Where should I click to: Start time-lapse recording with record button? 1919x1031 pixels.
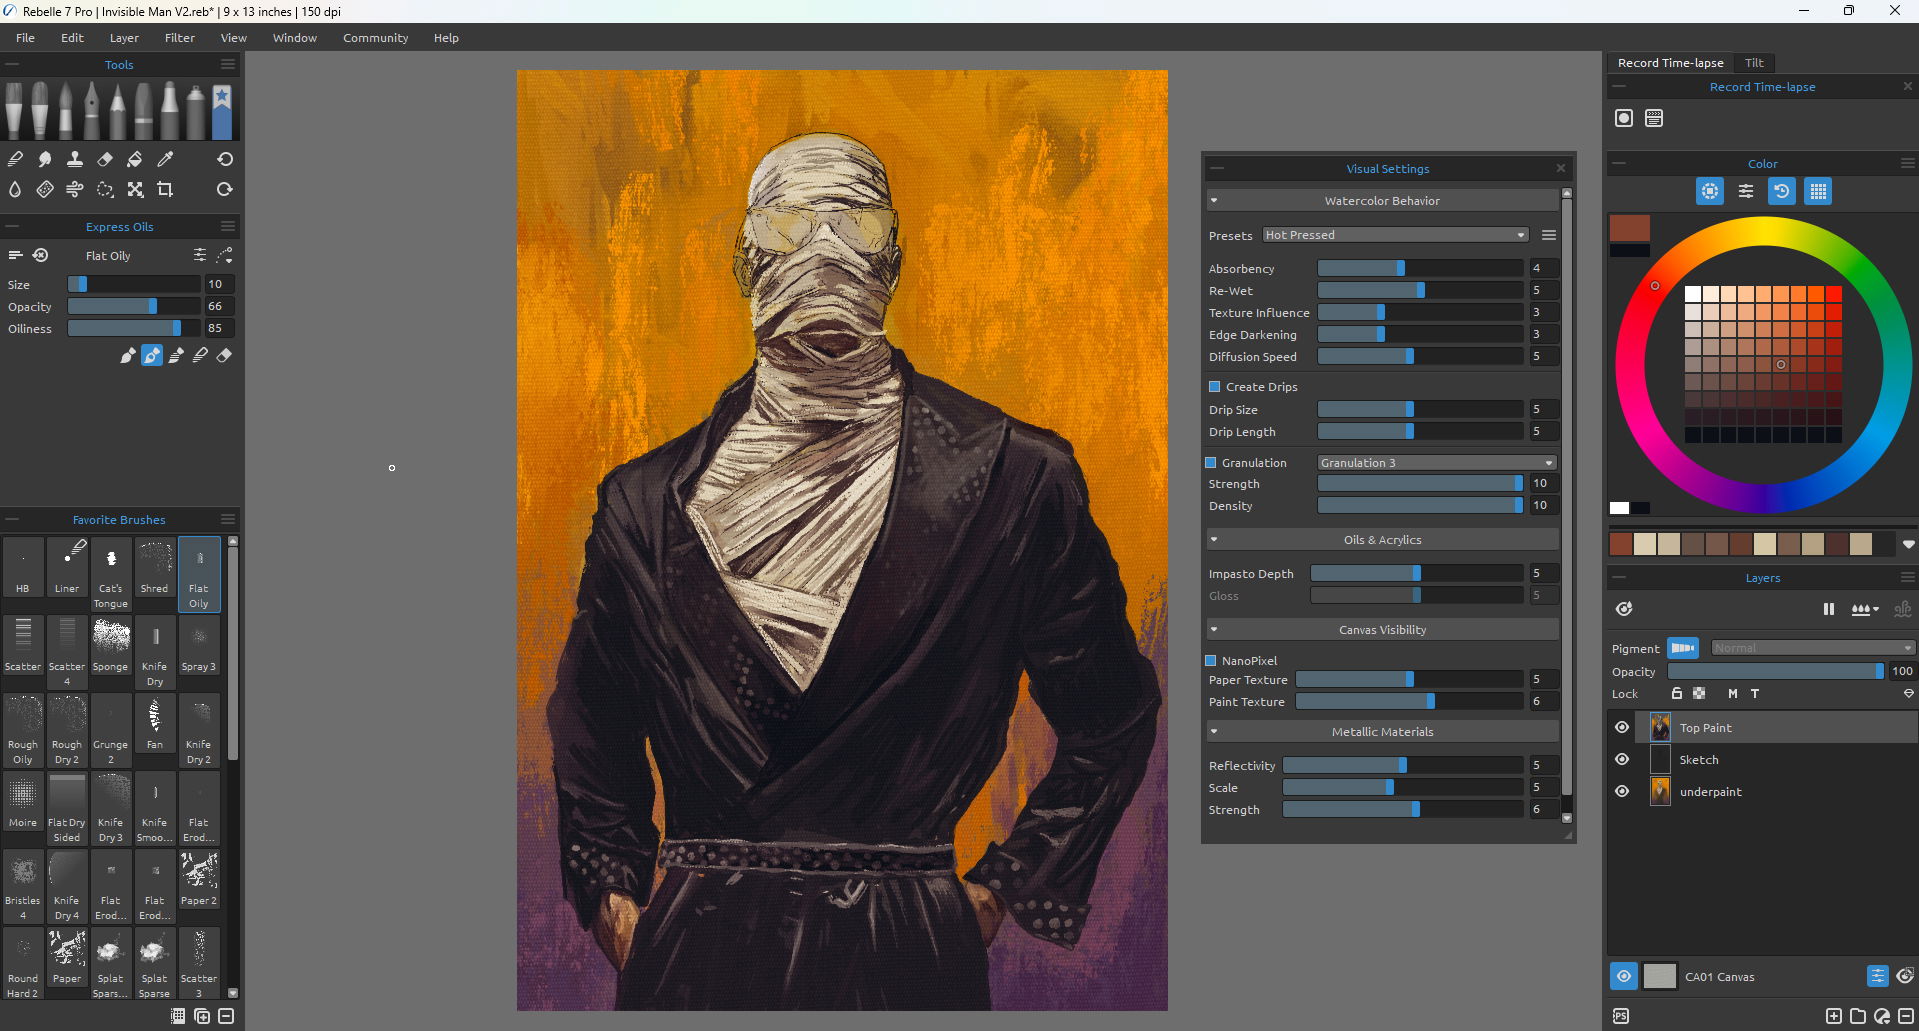click(1624, 118)
